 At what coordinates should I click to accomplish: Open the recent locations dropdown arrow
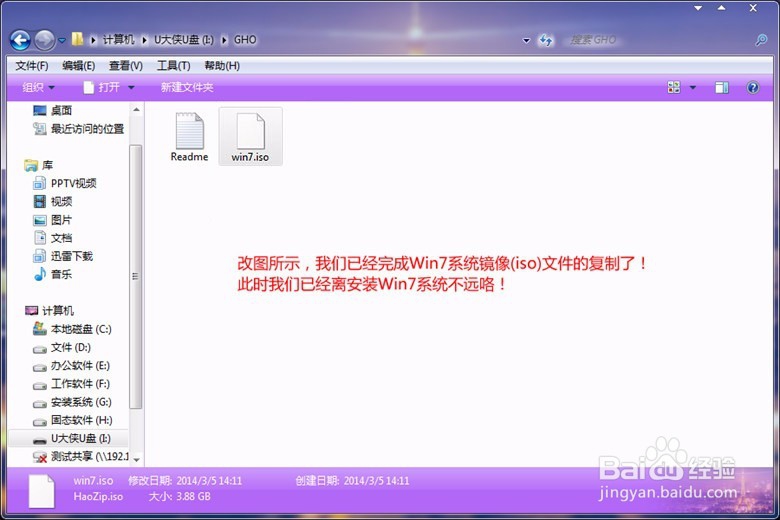[62, 40]
